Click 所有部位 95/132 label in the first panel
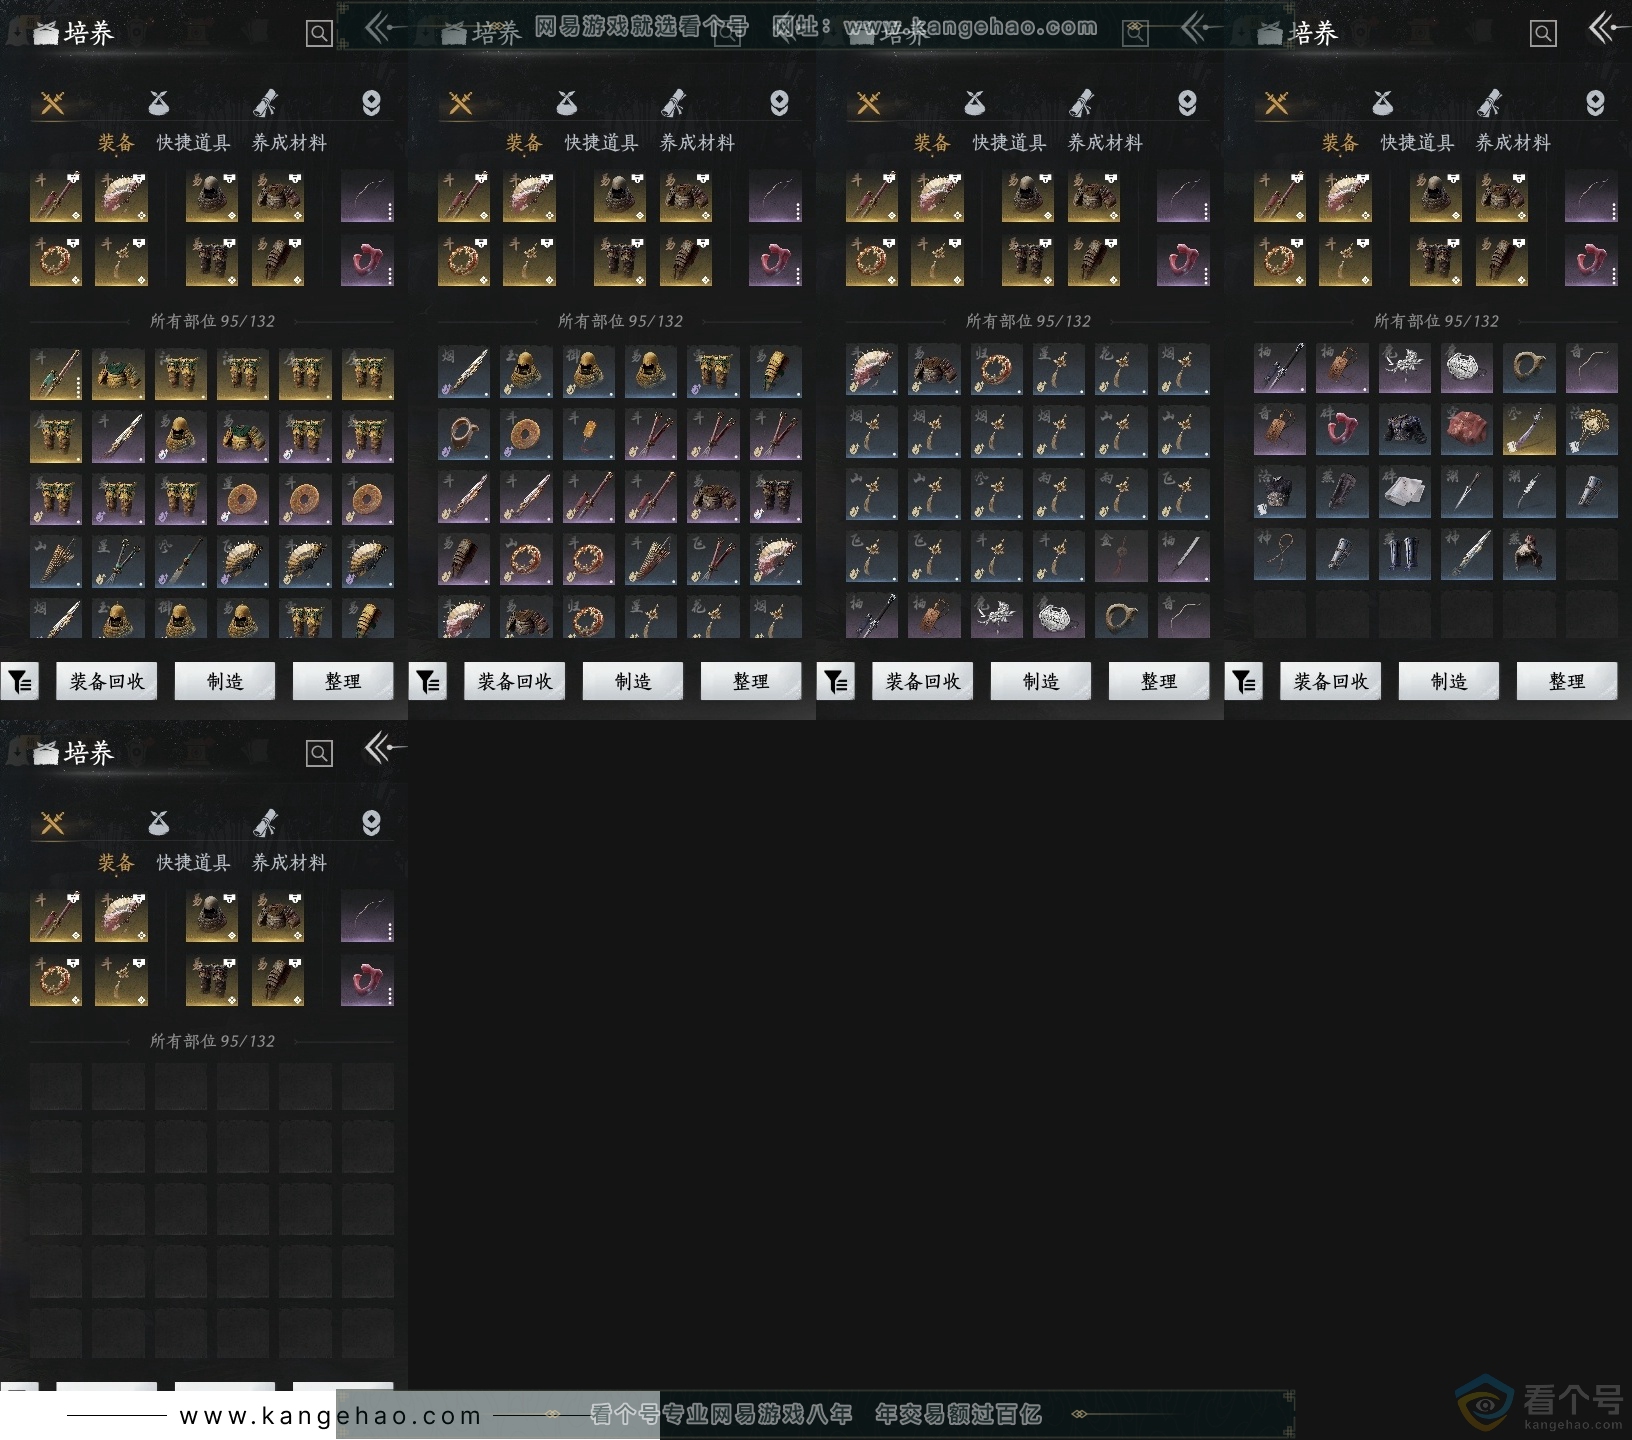Screen dimensions: 1632x1440 pyautogui.click(x=213, y=321)
